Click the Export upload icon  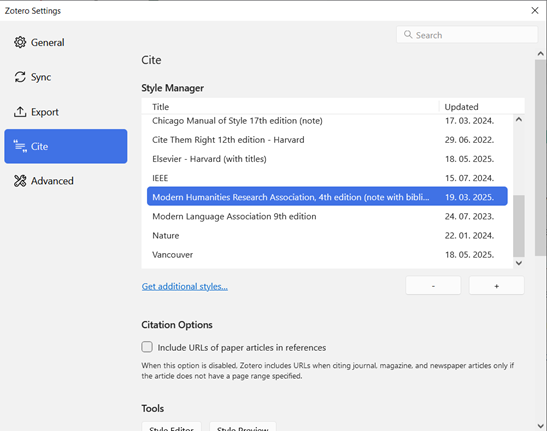[20, 112]
